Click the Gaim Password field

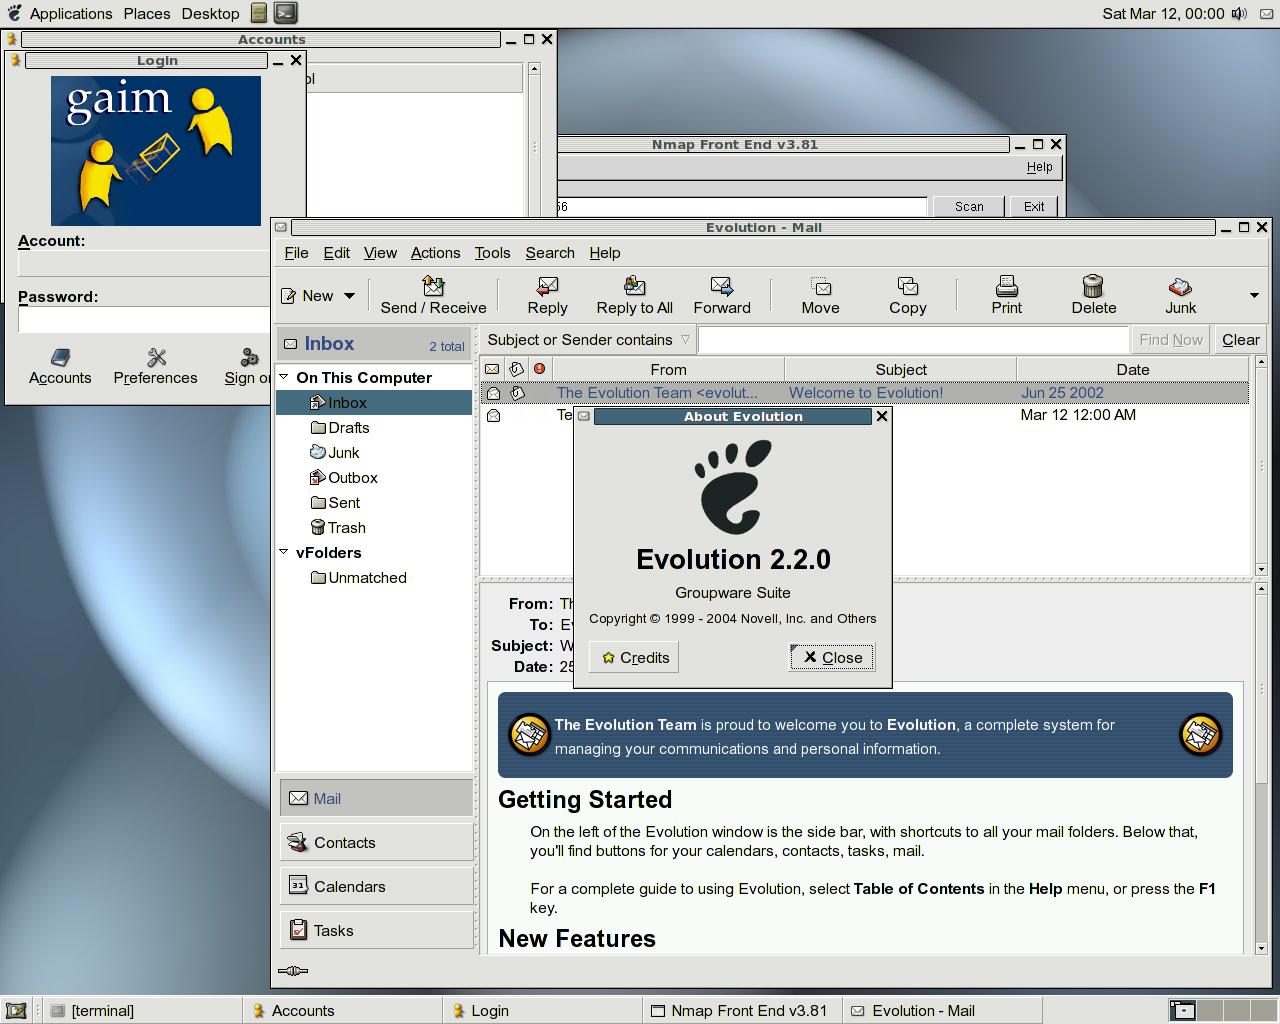[x=144, y=320]
